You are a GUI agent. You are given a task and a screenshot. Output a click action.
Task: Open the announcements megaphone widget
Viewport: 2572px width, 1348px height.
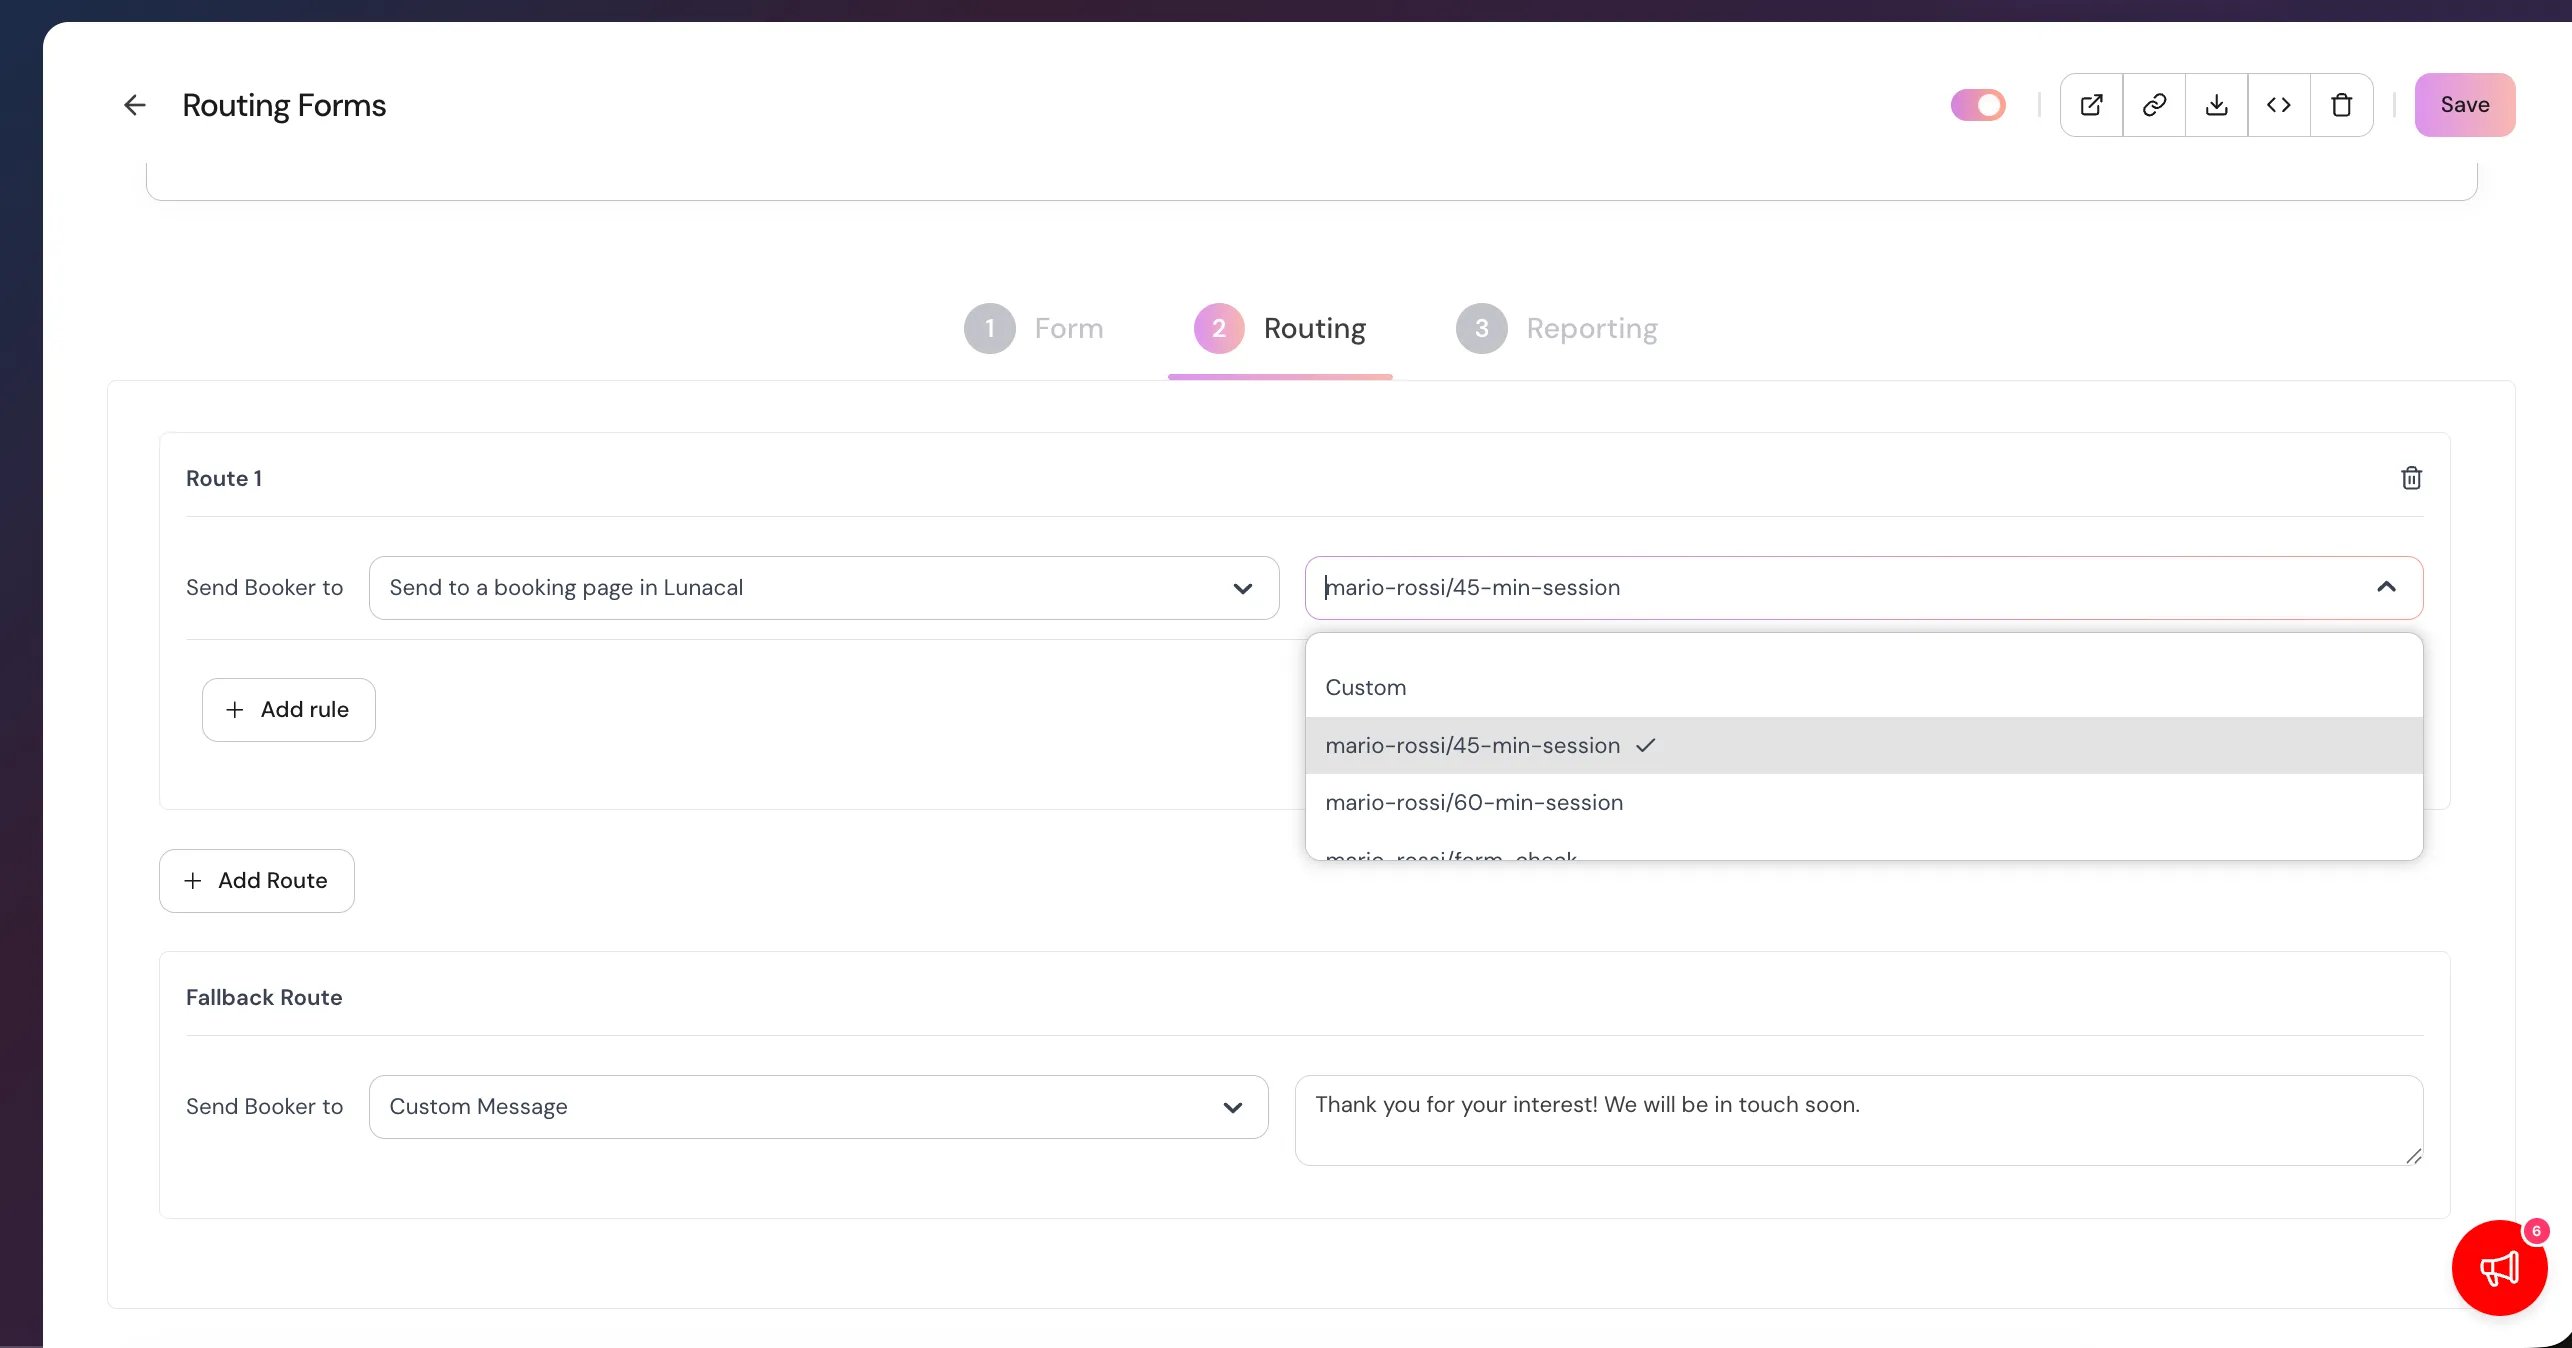click(x=2498, y=1268)
